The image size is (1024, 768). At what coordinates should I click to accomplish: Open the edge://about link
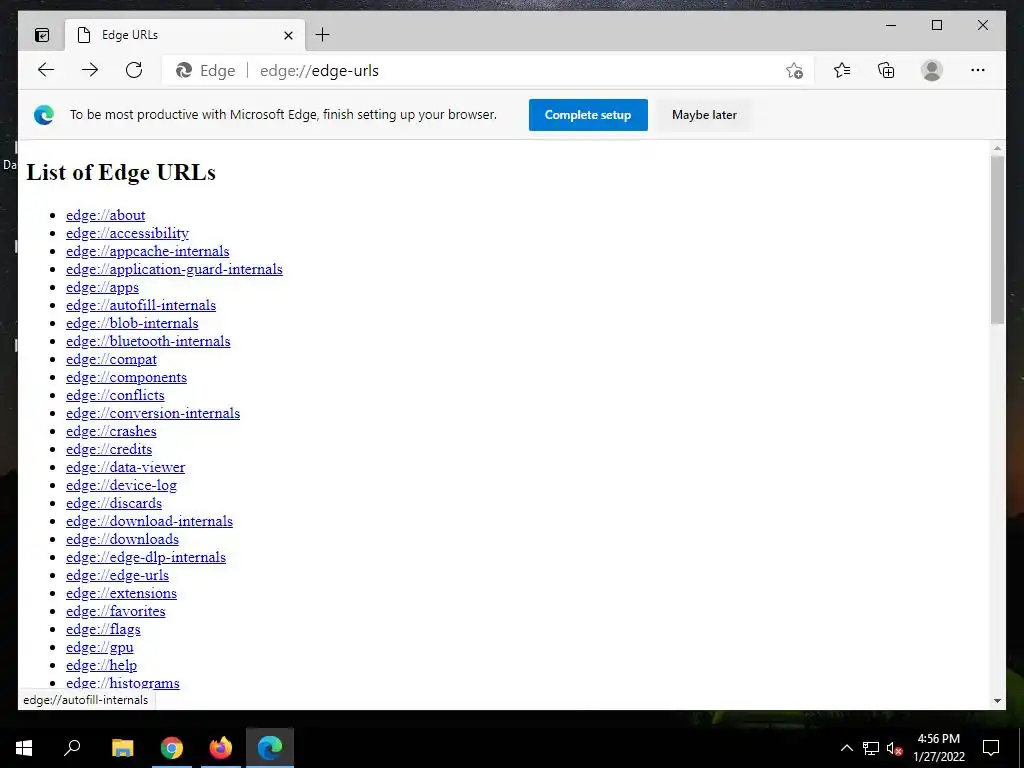pyautogui.click(x=105, y=215)
